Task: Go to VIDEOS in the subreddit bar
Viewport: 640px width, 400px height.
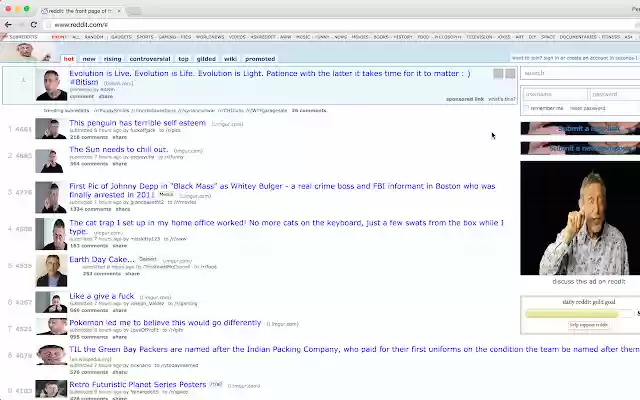Action: point(237,37)
